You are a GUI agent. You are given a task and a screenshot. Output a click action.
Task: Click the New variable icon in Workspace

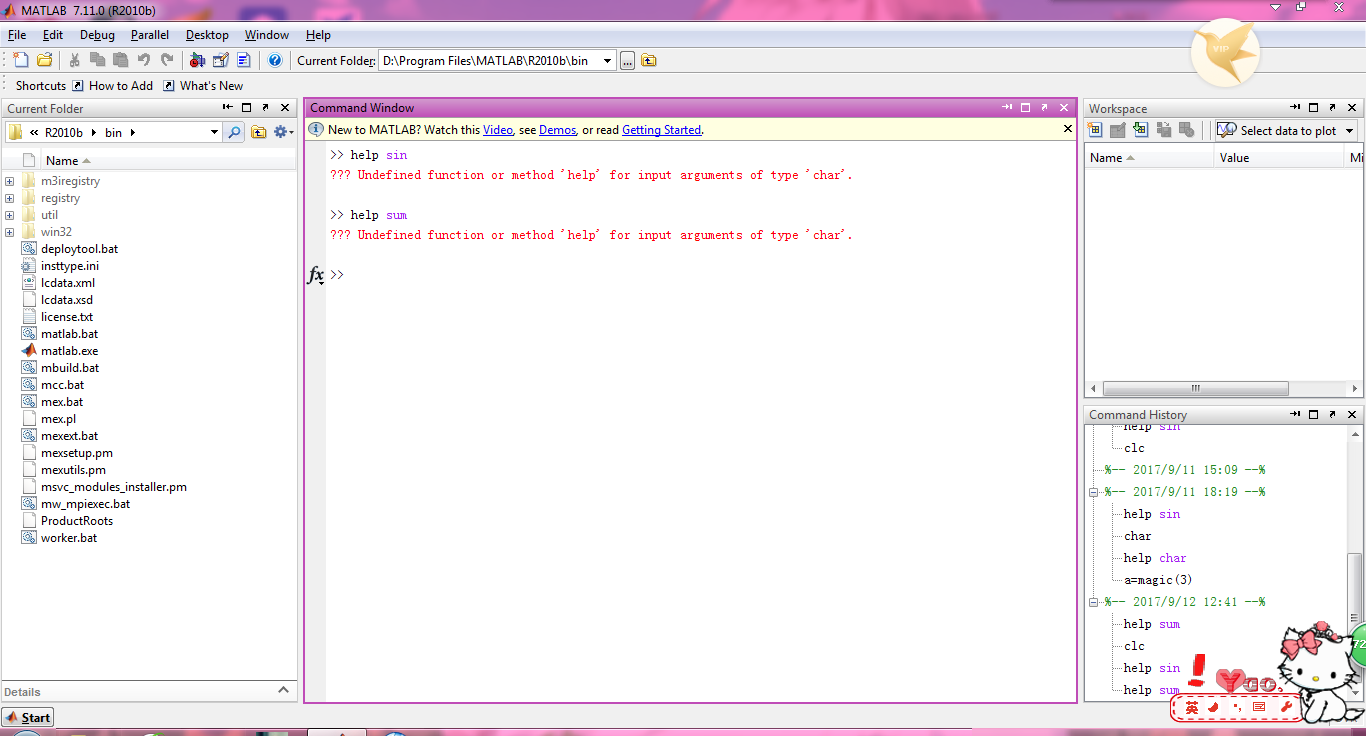pyautogui.click(x=1095, y=130)
